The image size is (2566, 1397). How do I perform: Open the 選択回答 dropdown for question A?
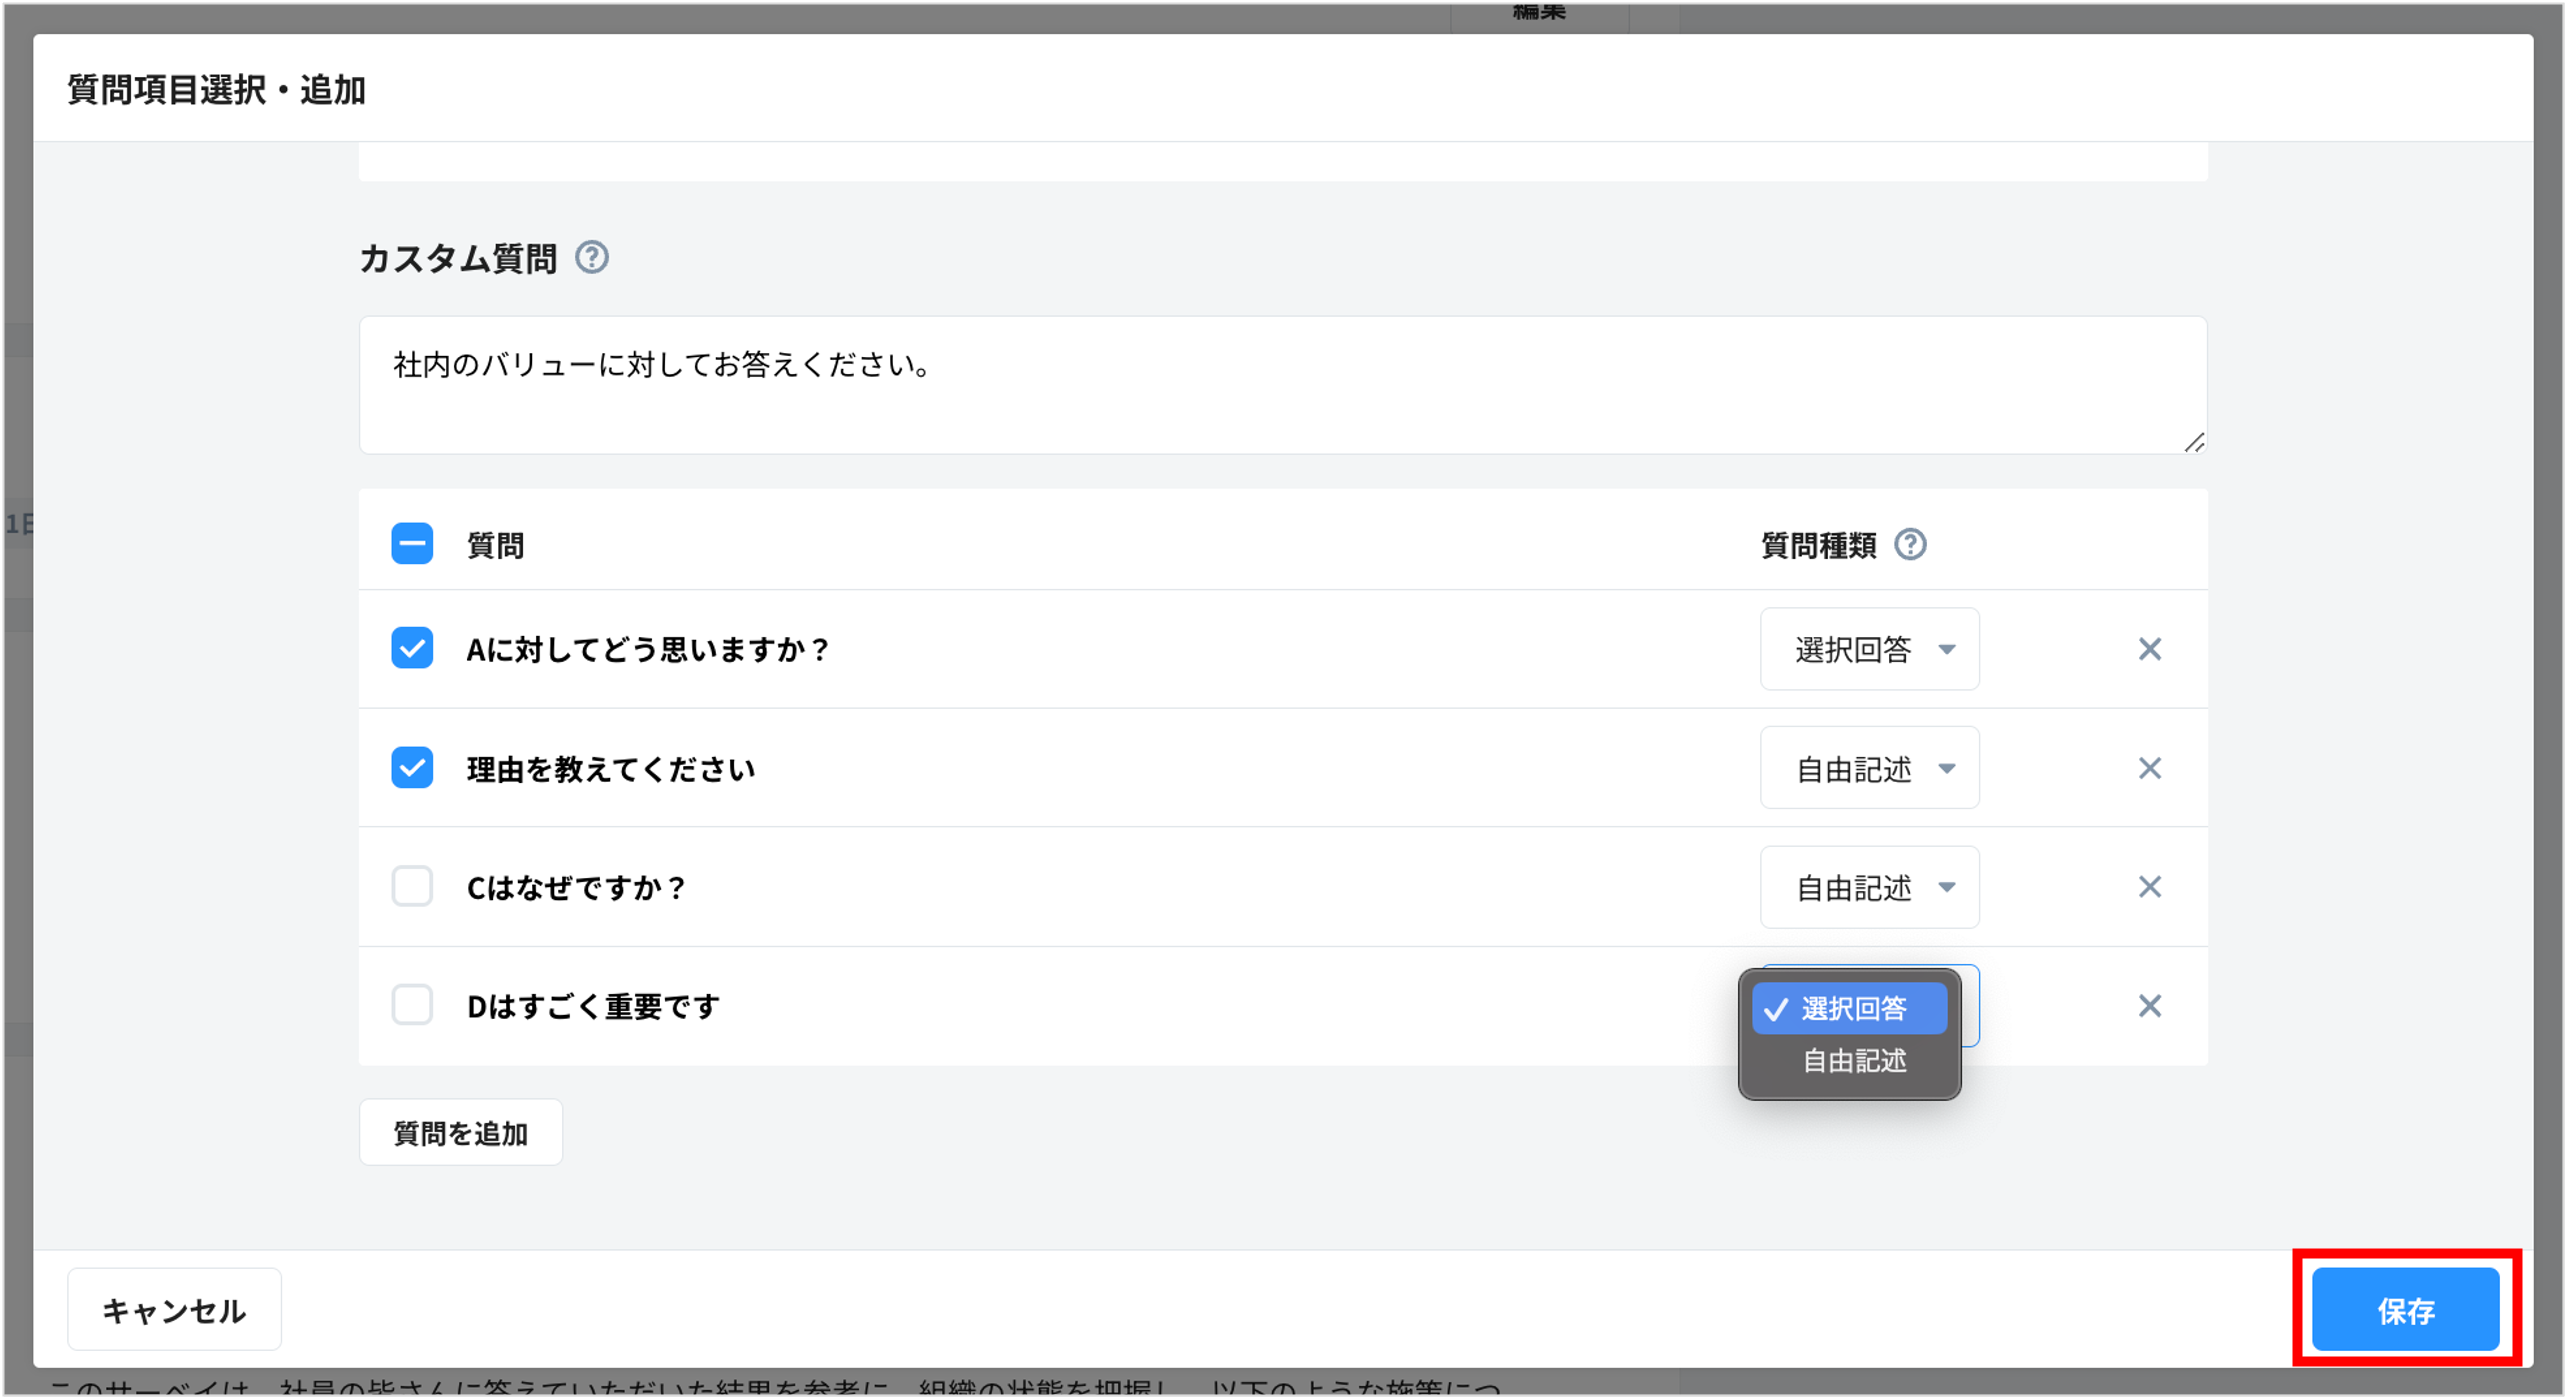1869,649
